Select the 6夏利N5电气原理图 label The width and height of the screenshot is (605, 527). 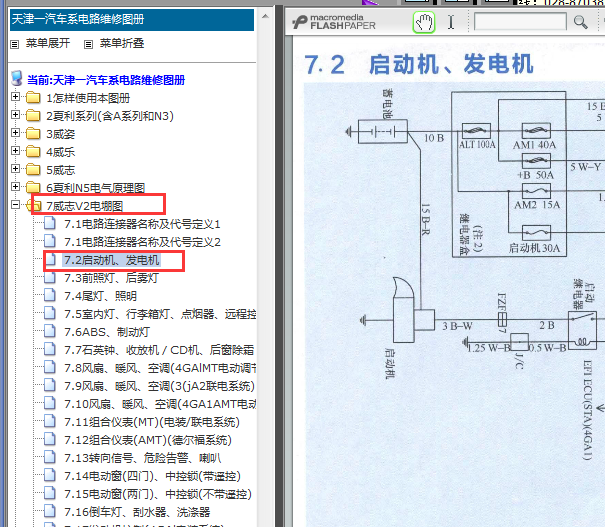pyautogui.click(x=95, y=188)
